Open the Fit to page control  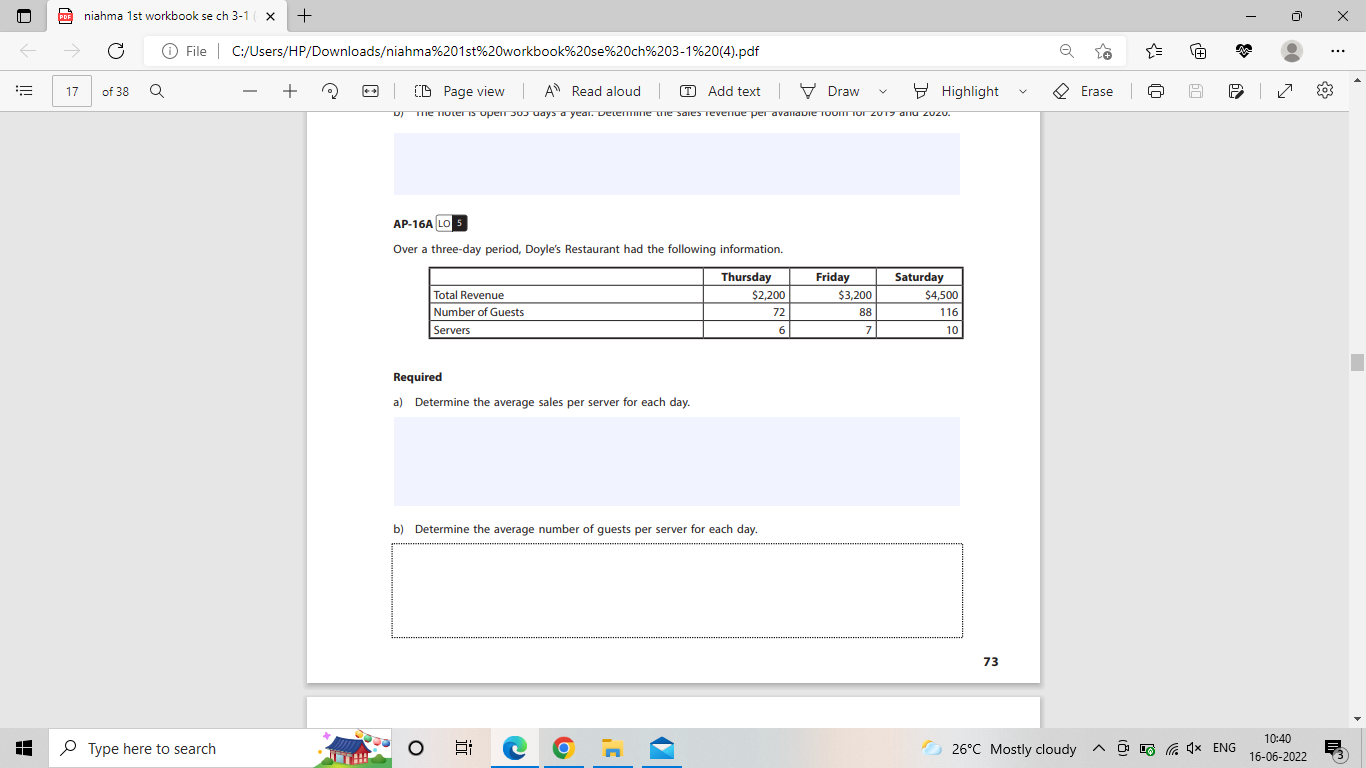point(369,91)
